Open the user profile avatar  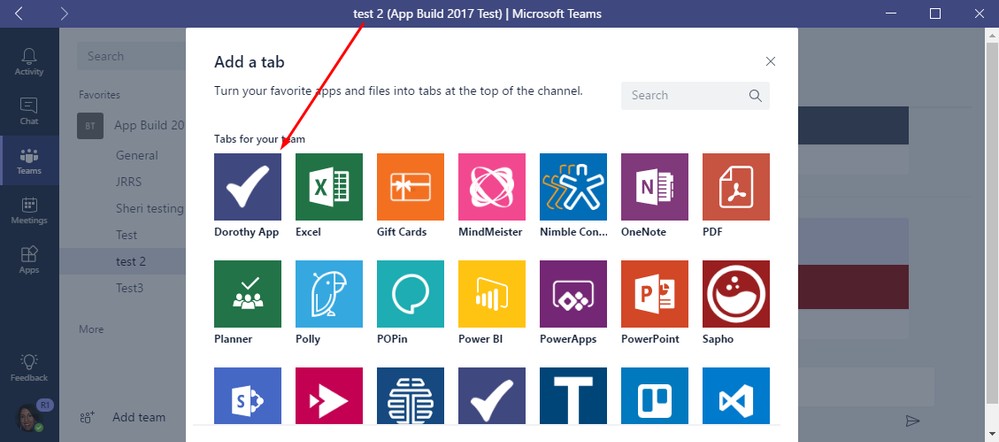(29, 417)
